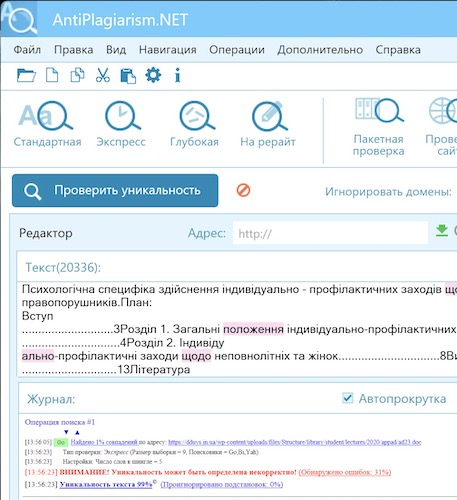Image resolution: width=457 pixels, height=500 pixels.
Task: Open Пакетная проверка batch check
Action: [x=378, y=127]
